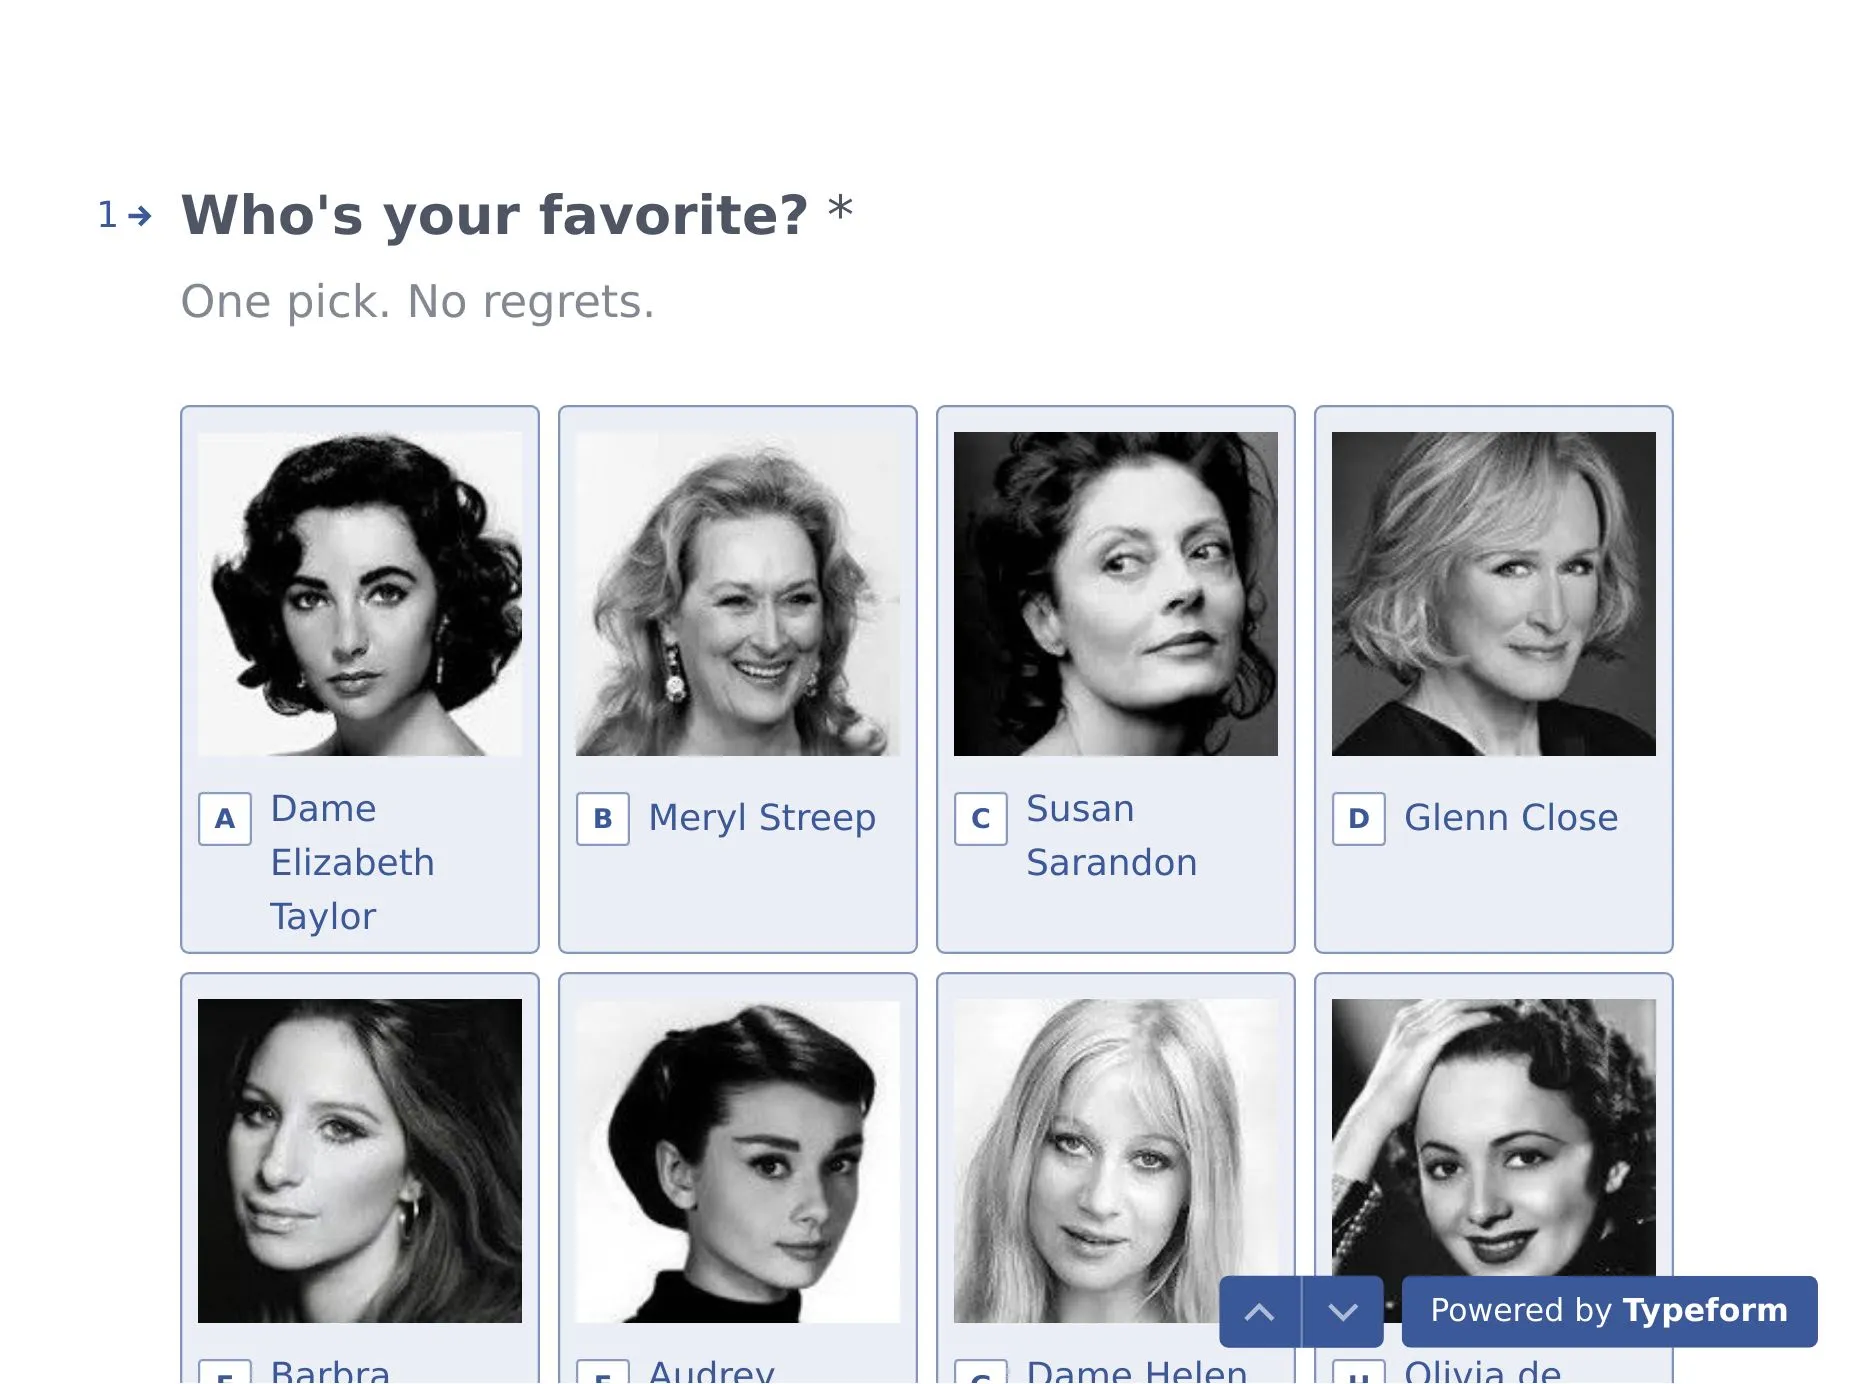The height and width of the screenshot is (1384, 1854).
Task: Click the Dame Elizabeth Taylor name text
Action: [352, 862]
